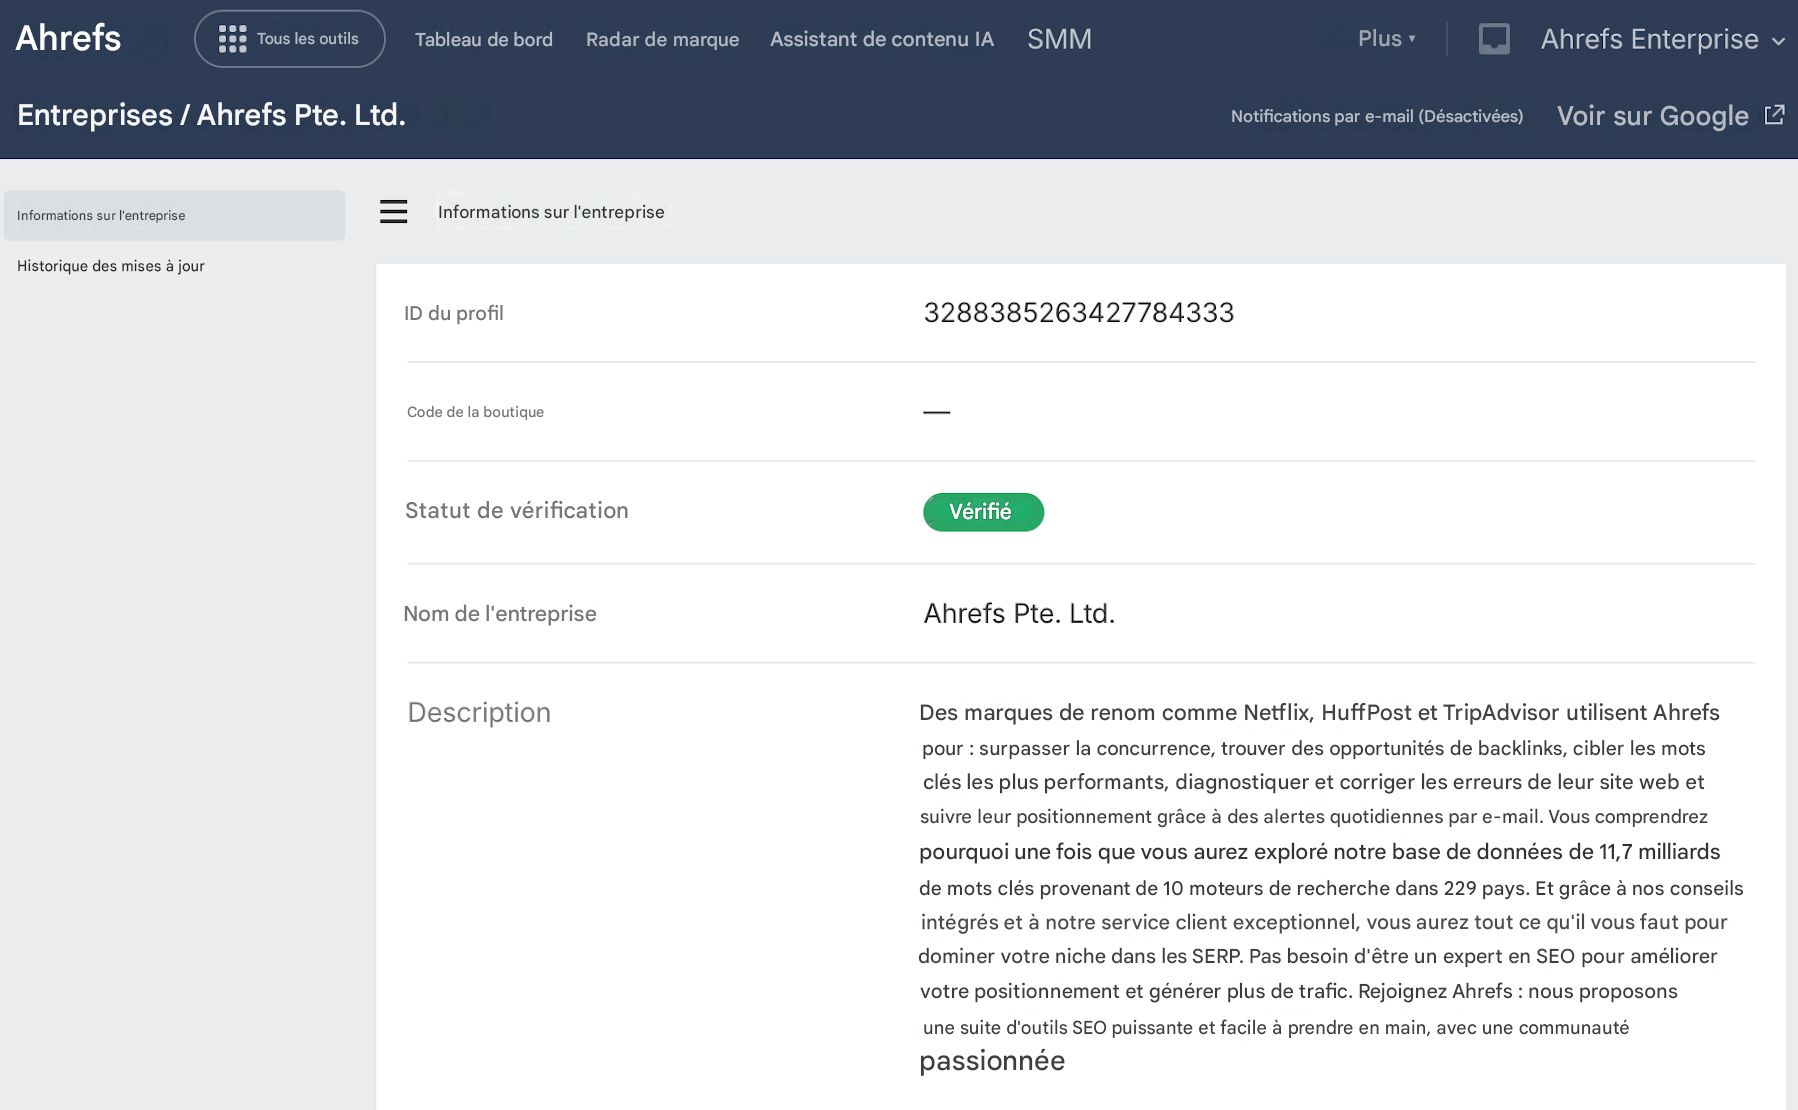The height and width of the screenshot is (1110, 1798).
Task: Expand the Ahrefs Enterprise account menu
Action: point(1663,39)
